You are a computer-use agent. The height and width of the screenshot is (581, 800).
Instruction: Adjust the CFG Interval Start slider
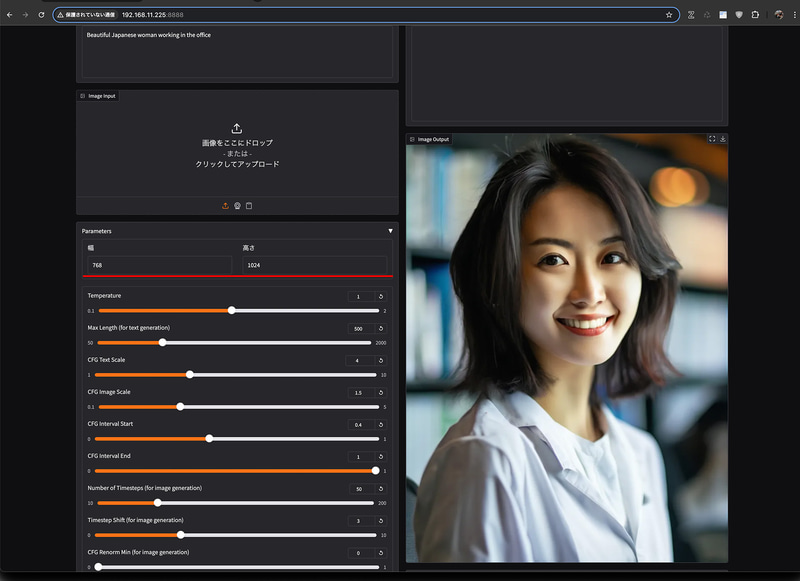click(237, 439)
